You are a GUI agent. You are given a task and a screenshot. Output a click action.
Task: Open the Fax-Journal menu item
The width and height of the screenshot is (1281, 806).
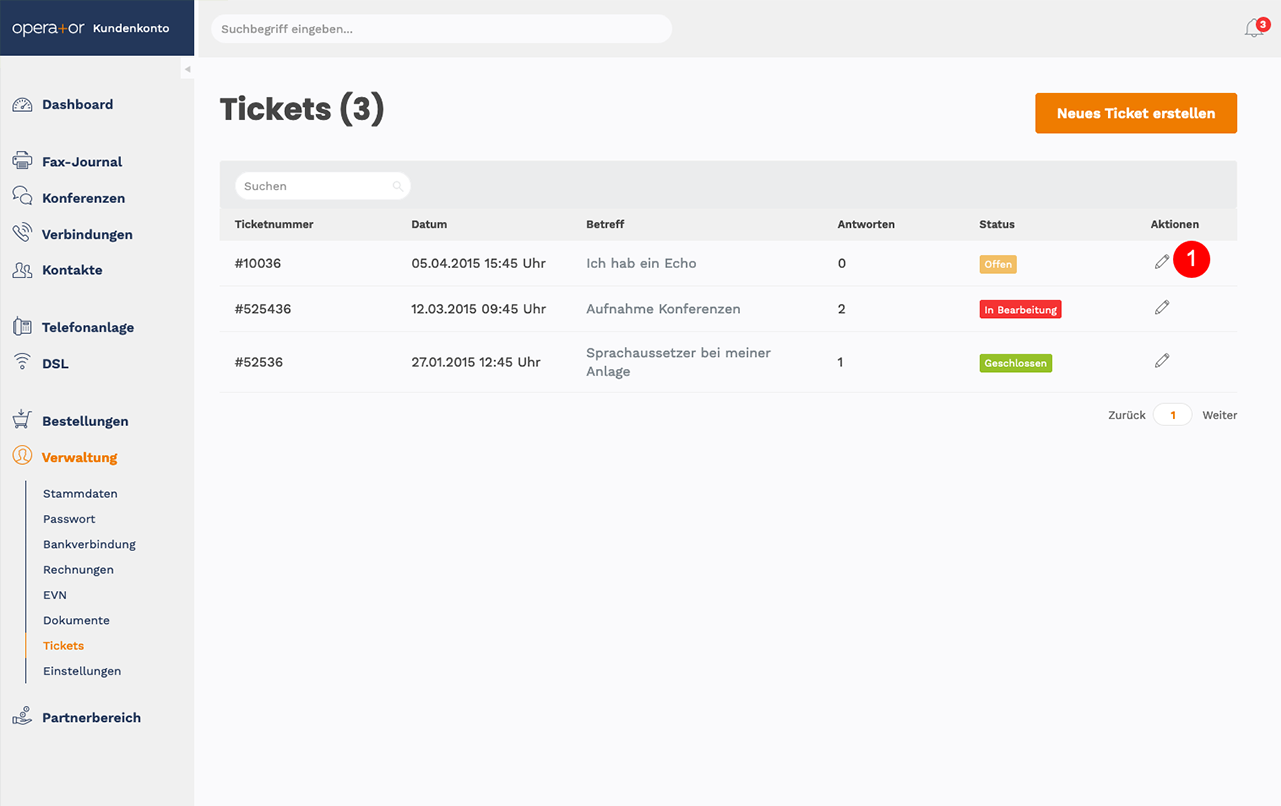[82, 161]
